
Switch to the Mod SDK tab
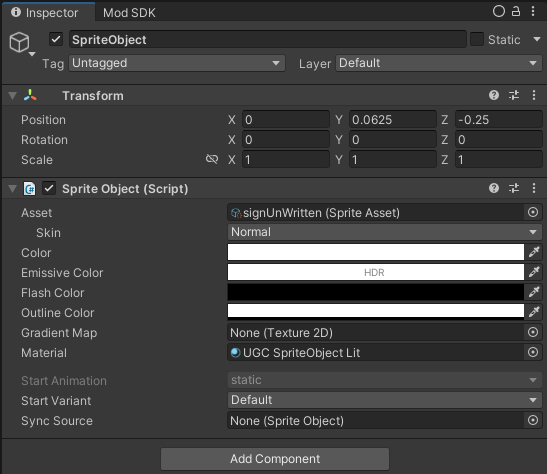point(129,13)
